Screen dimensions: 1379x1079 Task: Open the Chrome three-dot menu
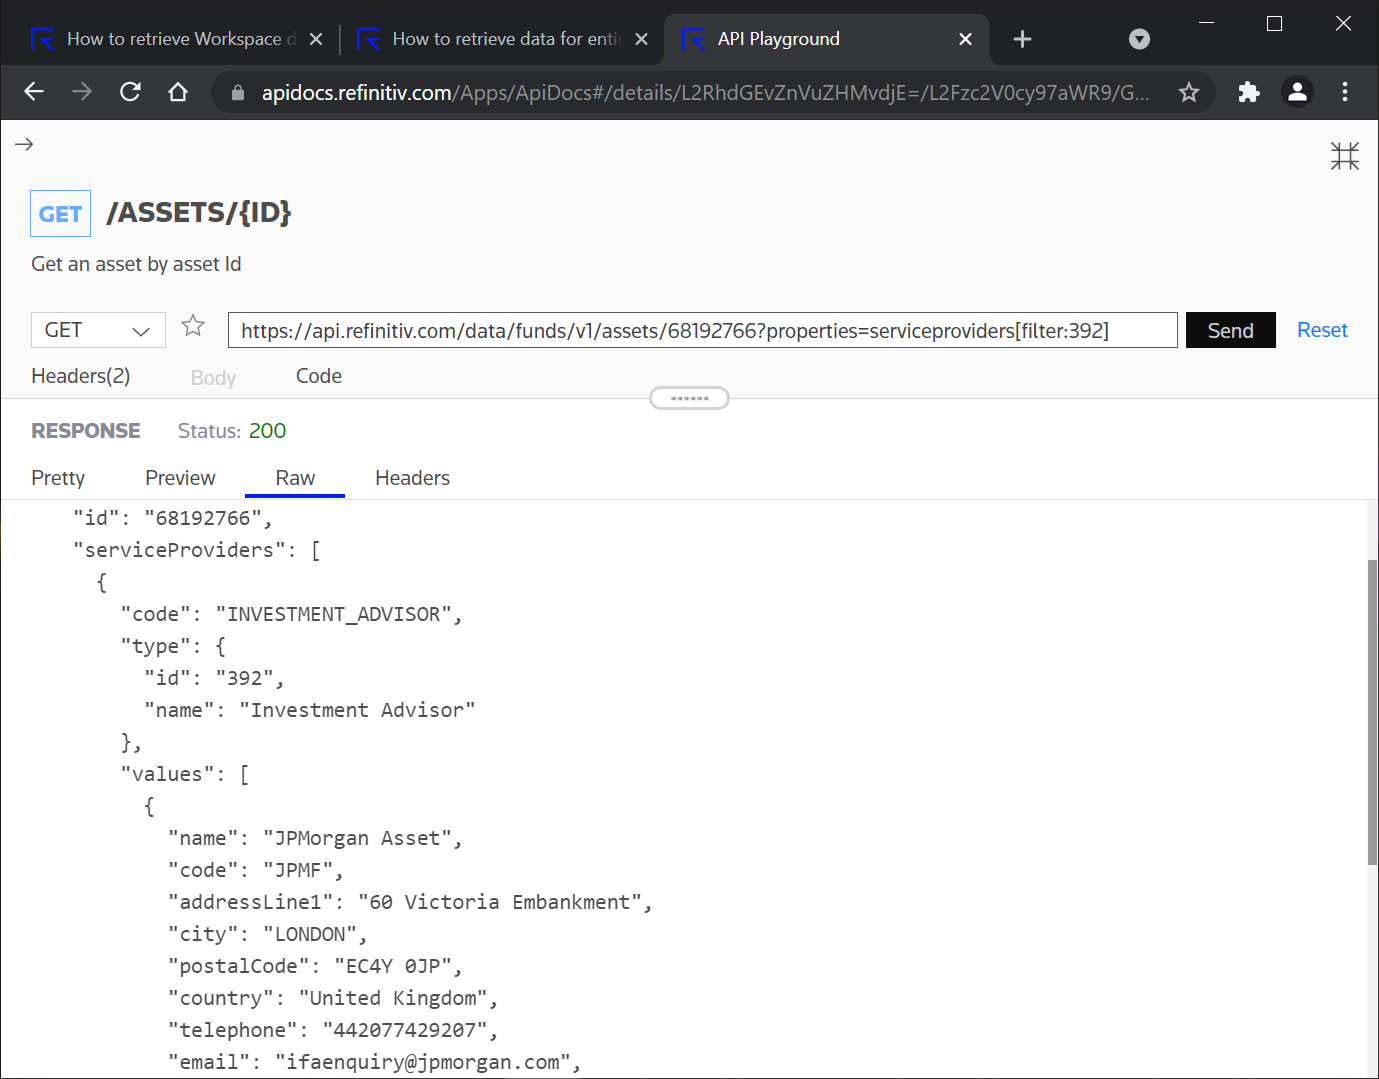pos(1345,92)
